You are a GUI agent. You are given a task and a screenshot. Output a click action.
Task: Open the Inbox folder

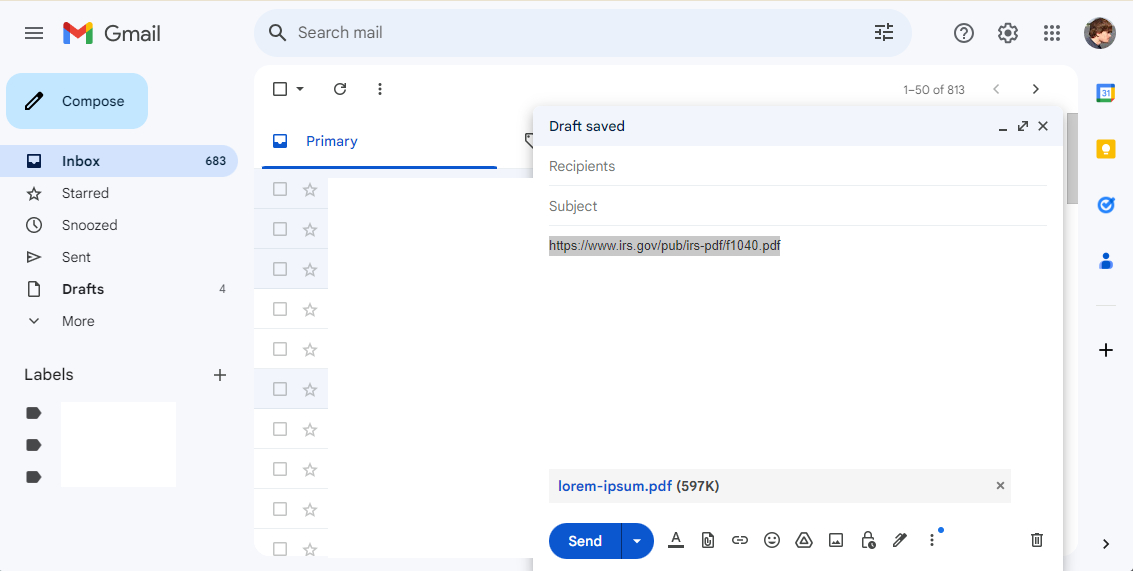119,161
